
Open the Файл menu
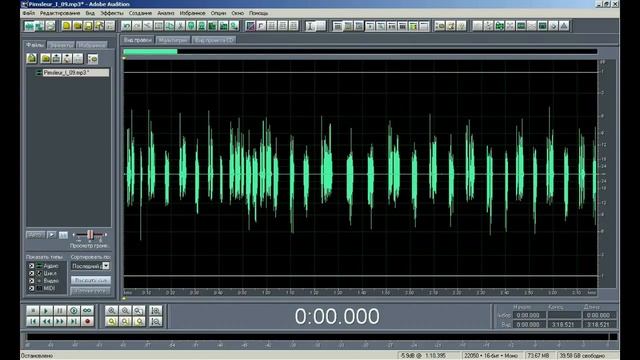pyautogui.click(x=29, y=13)
